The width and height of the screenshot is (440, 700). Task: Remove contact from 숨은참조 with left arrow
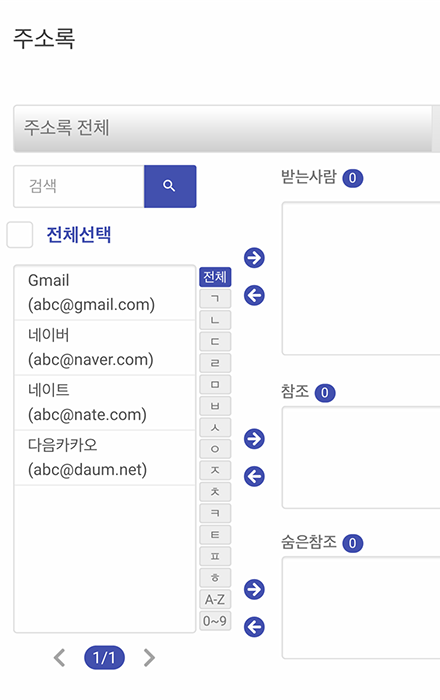(x=254, y=627)
